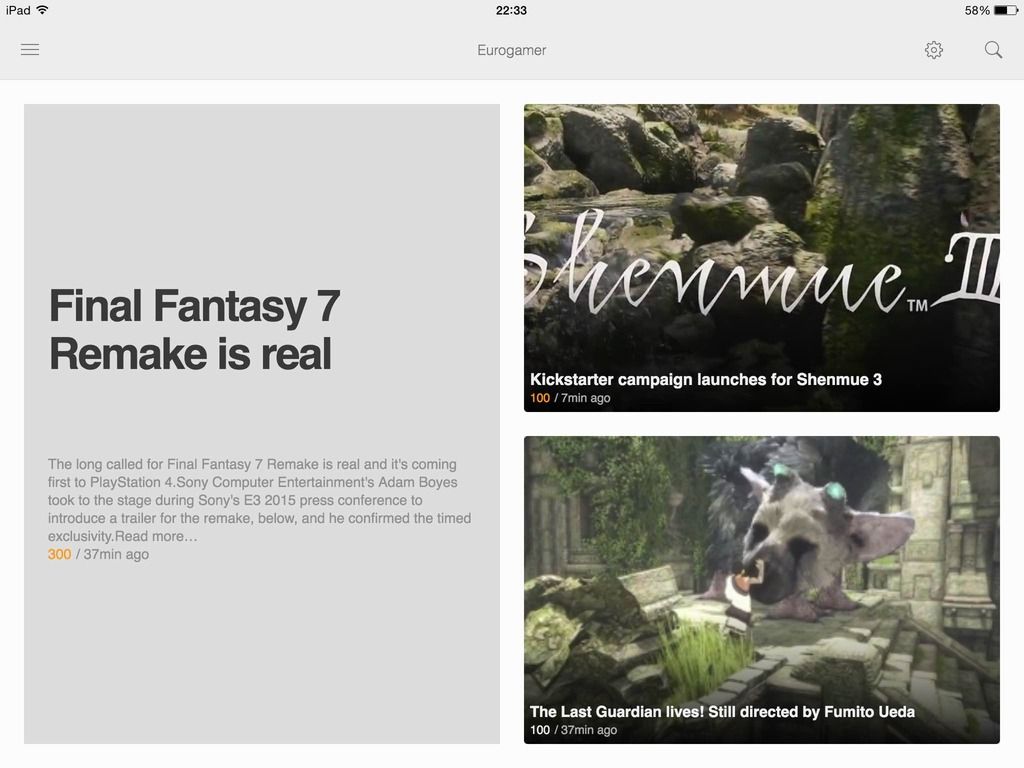This screenshot has height=768, width=1024.
Task: Click '37min ago' under Final Fantasy summary
Action: click(116, 554)
